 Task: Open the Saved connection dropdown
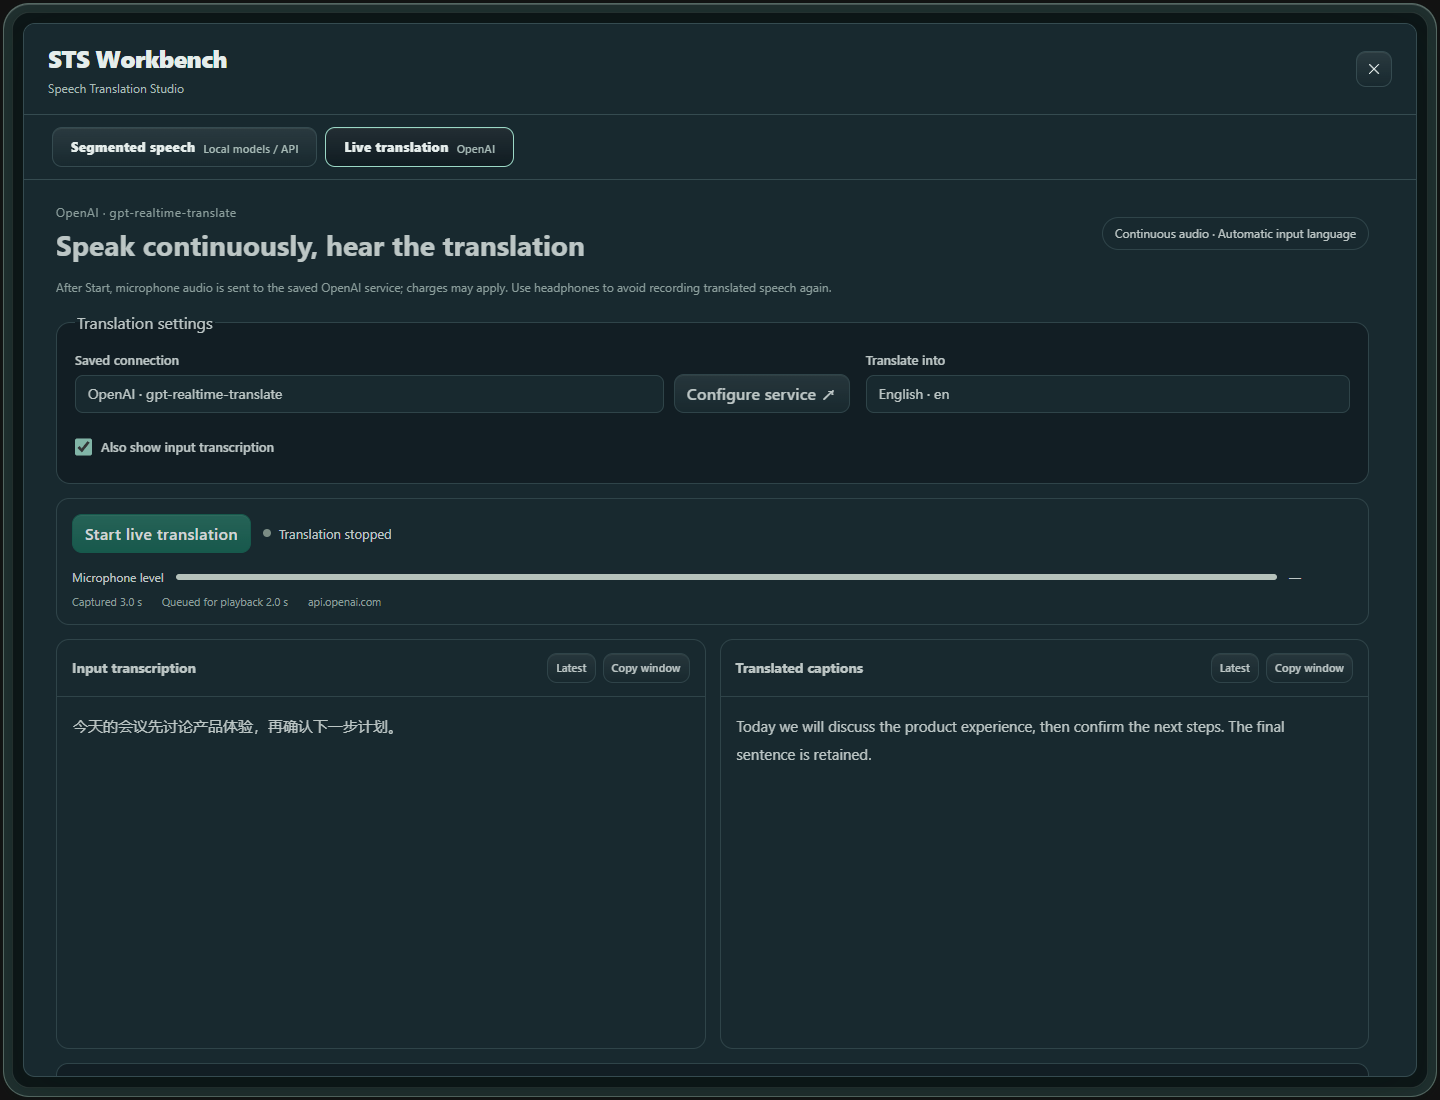point(369,394)
